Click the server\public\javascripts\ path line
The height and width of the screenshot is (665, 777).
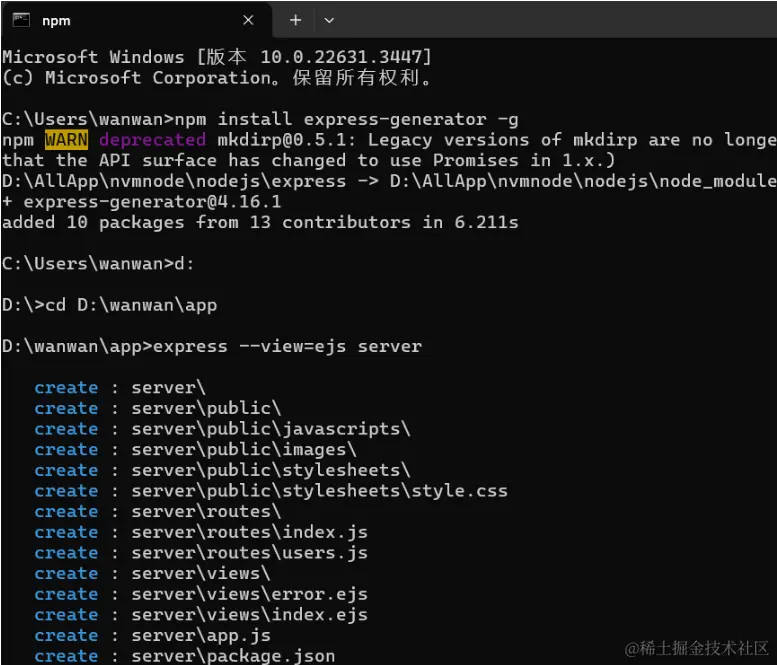point(271,429)
